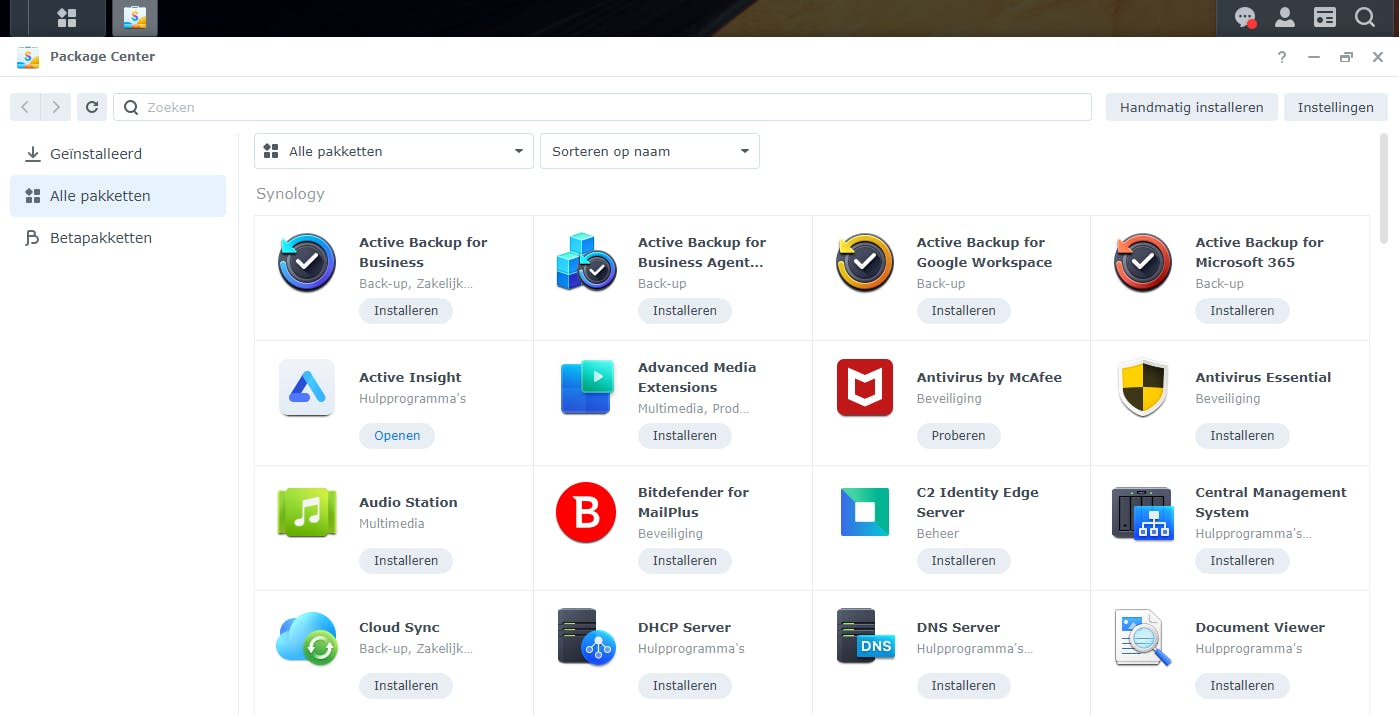Select Package Center icon in taskbar

(135, 17)
